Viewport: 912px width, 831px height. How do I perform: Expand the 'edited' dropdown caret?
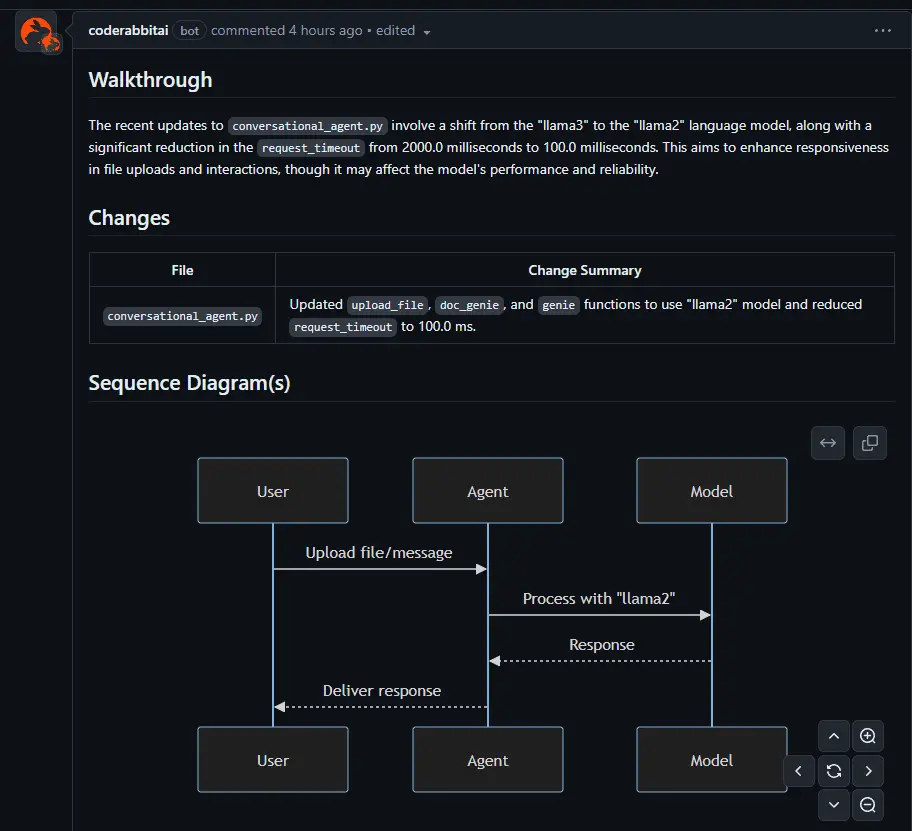click(428, 31)
